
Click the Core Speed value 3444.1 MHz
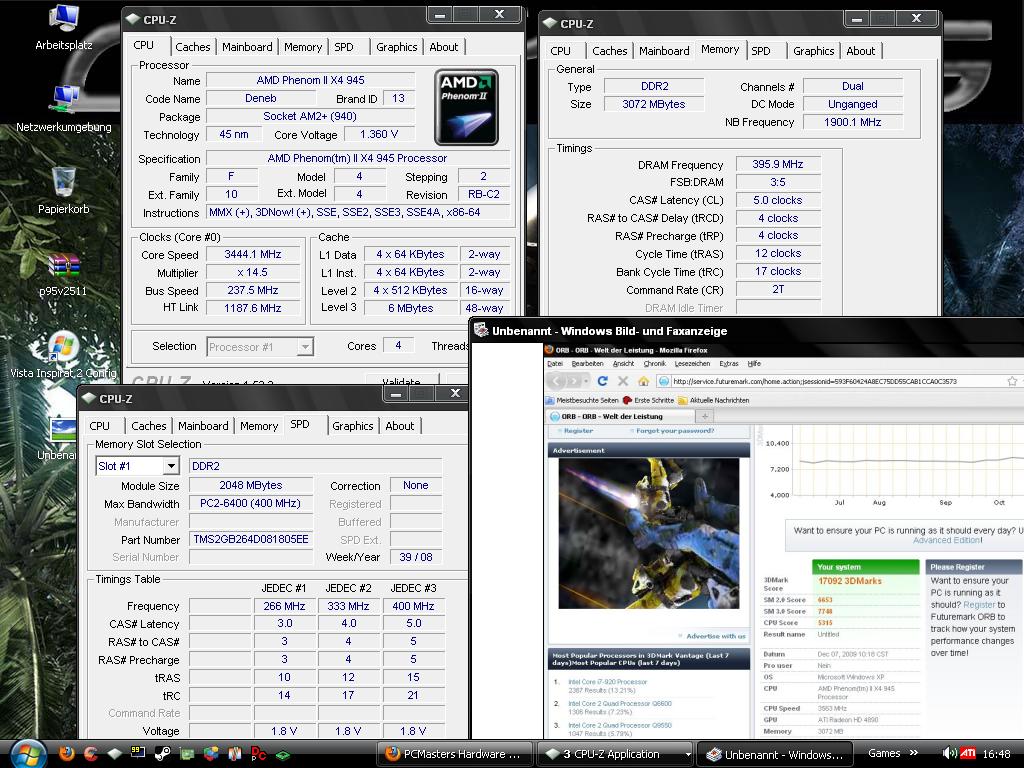pos(253,254)
